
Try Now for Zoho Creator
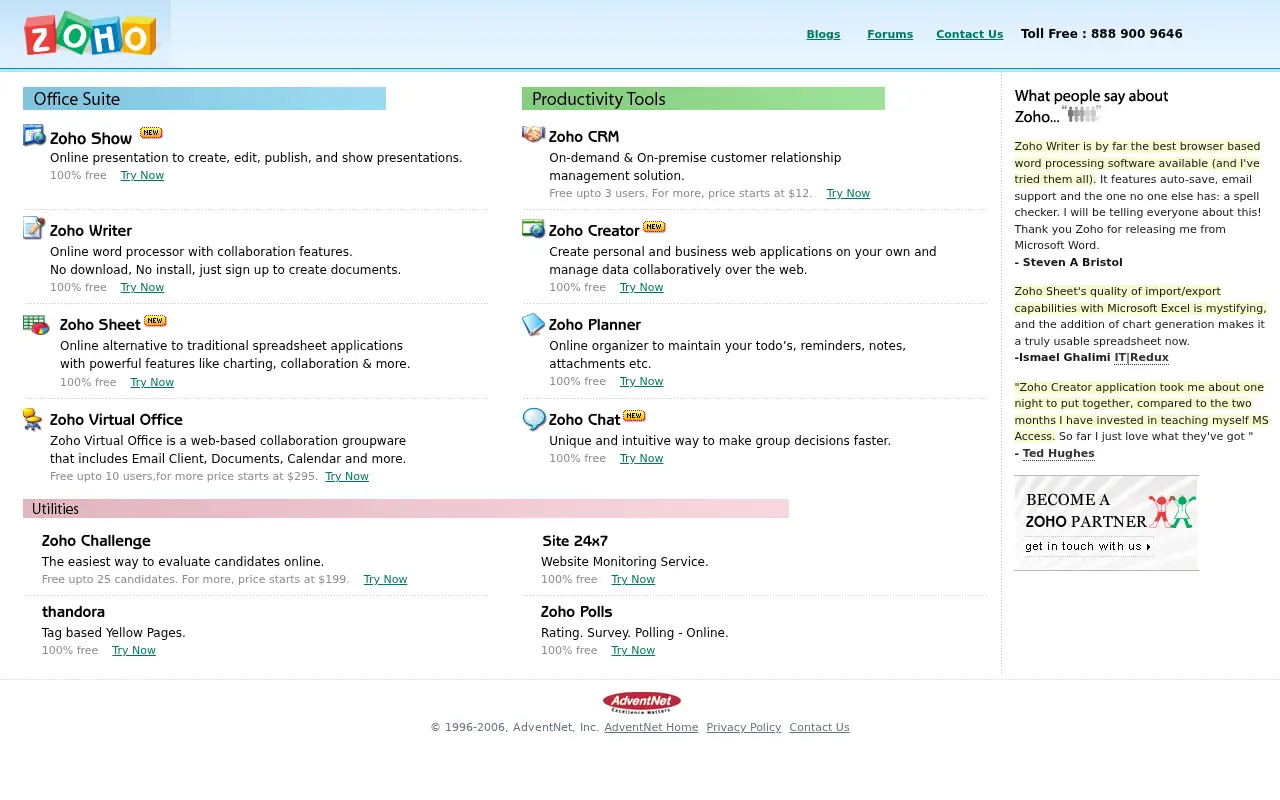641,288
